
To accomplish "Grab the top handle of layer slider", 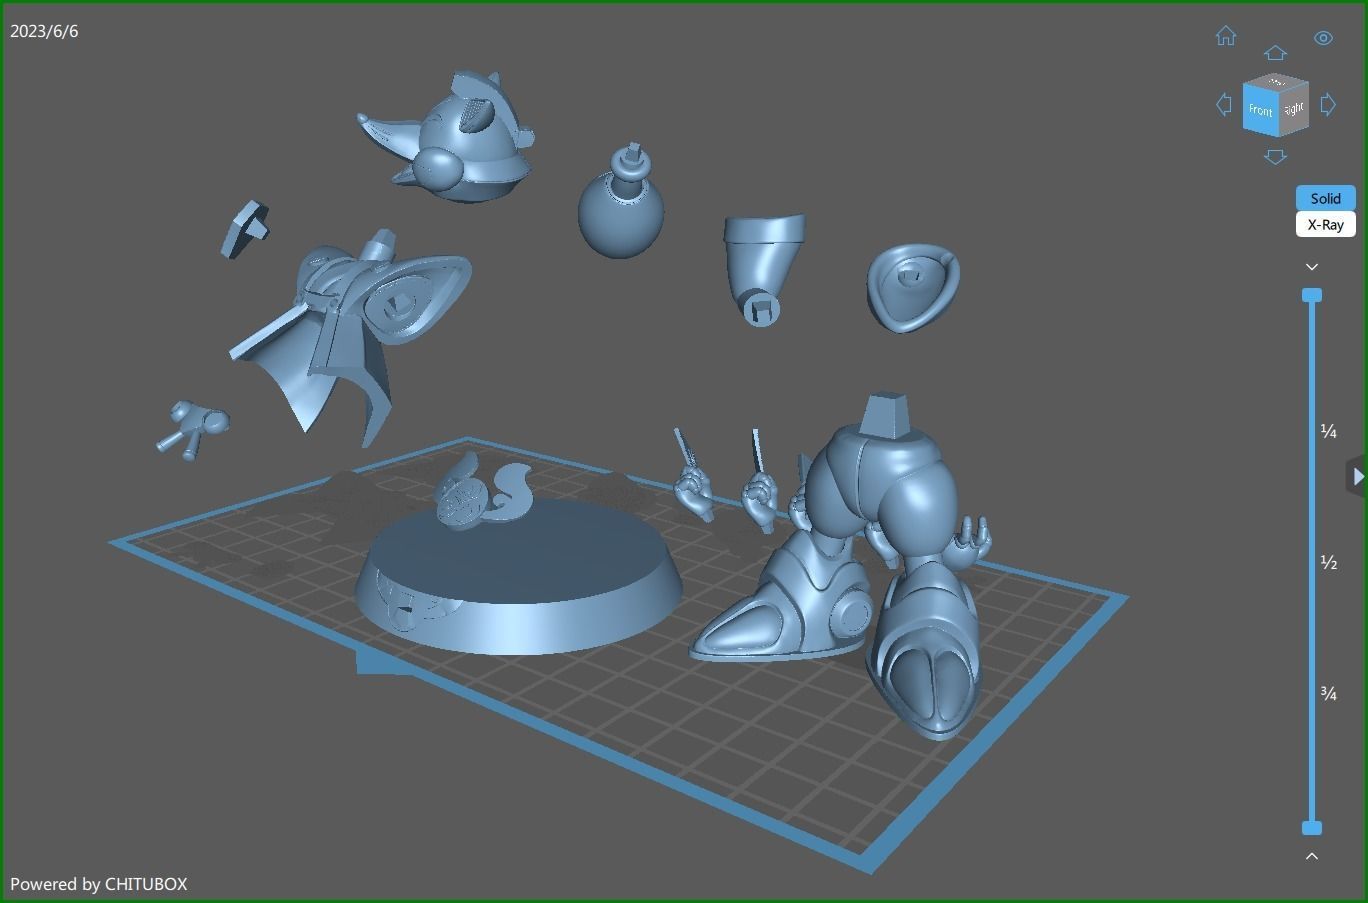I will pyautogui.click(x=1312, y=295).
